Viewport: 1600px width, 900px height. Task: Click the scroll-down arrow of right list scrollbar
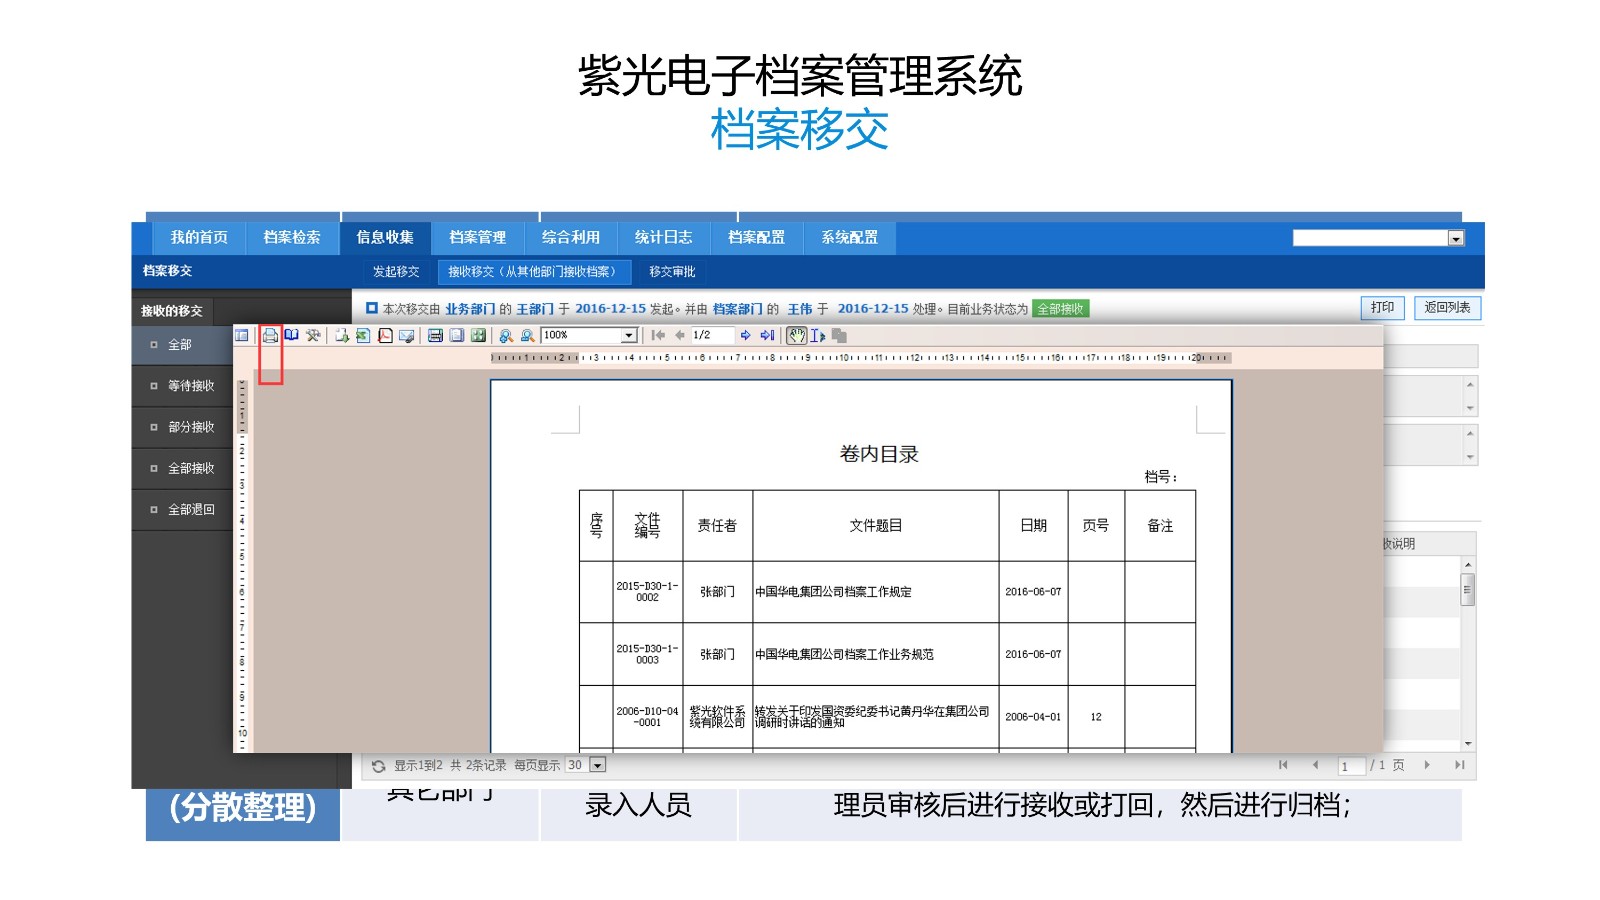[1468, 743]
